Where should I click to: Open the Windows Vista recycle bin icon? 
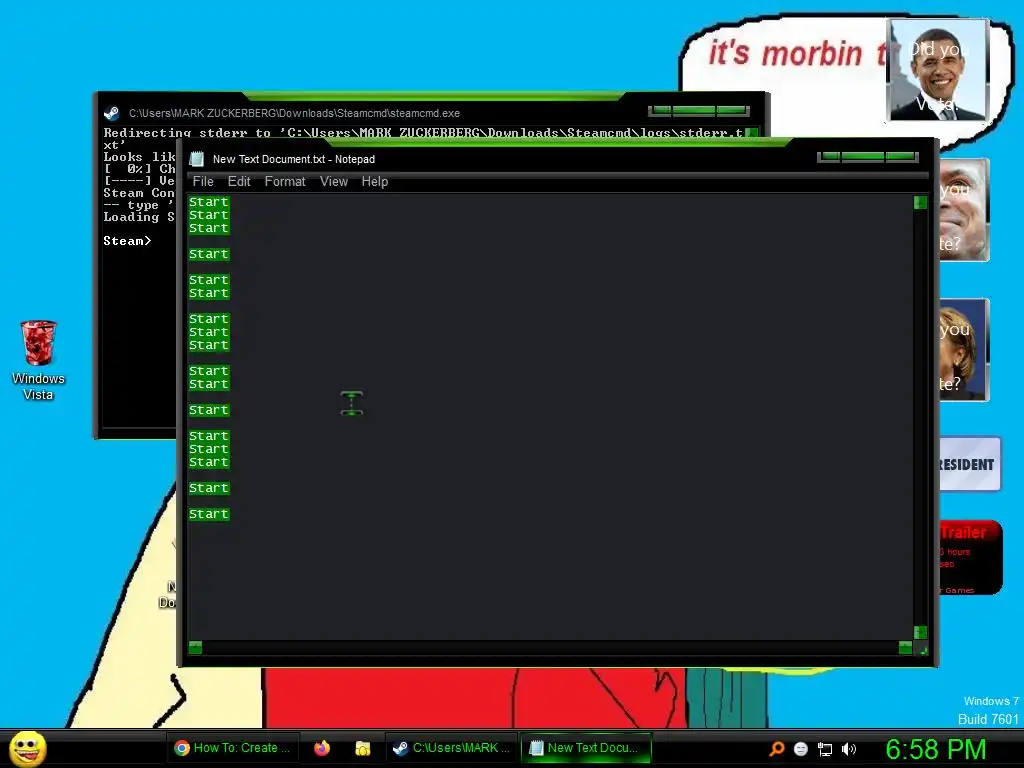(x=38, y=360)
